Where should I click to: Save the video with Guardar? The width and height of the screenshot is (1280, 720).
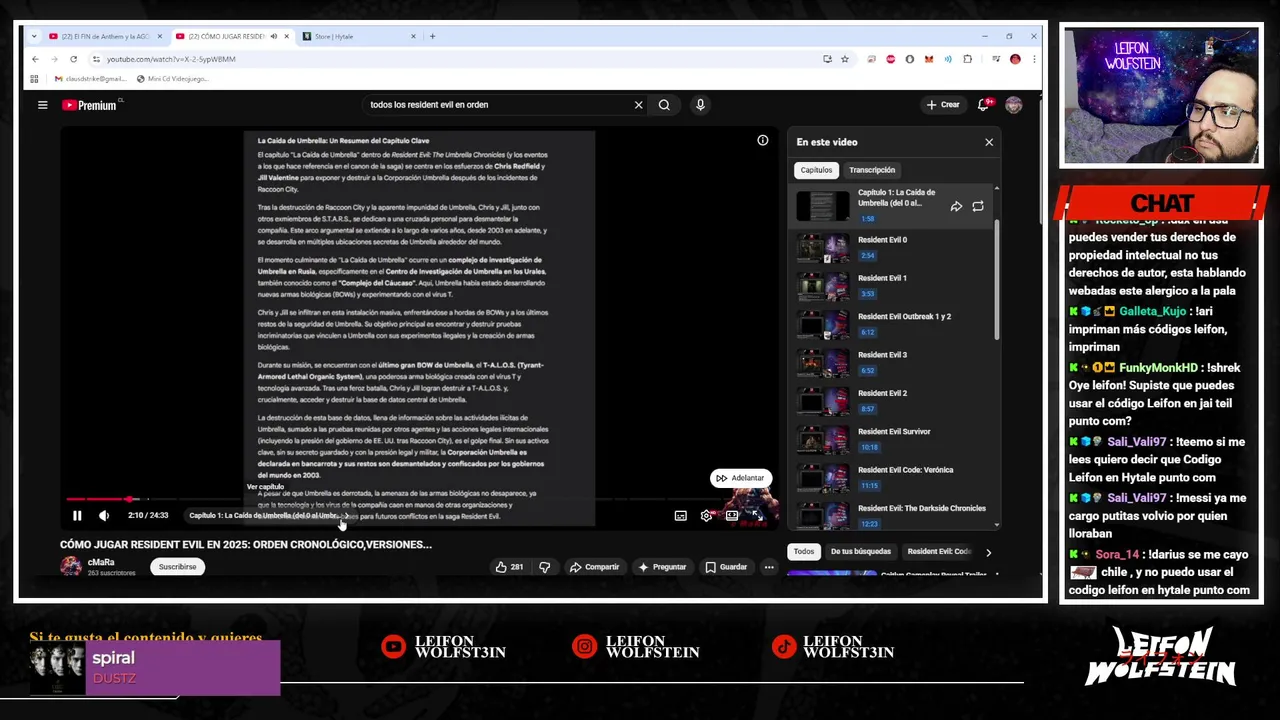click(x=726, y=567)
